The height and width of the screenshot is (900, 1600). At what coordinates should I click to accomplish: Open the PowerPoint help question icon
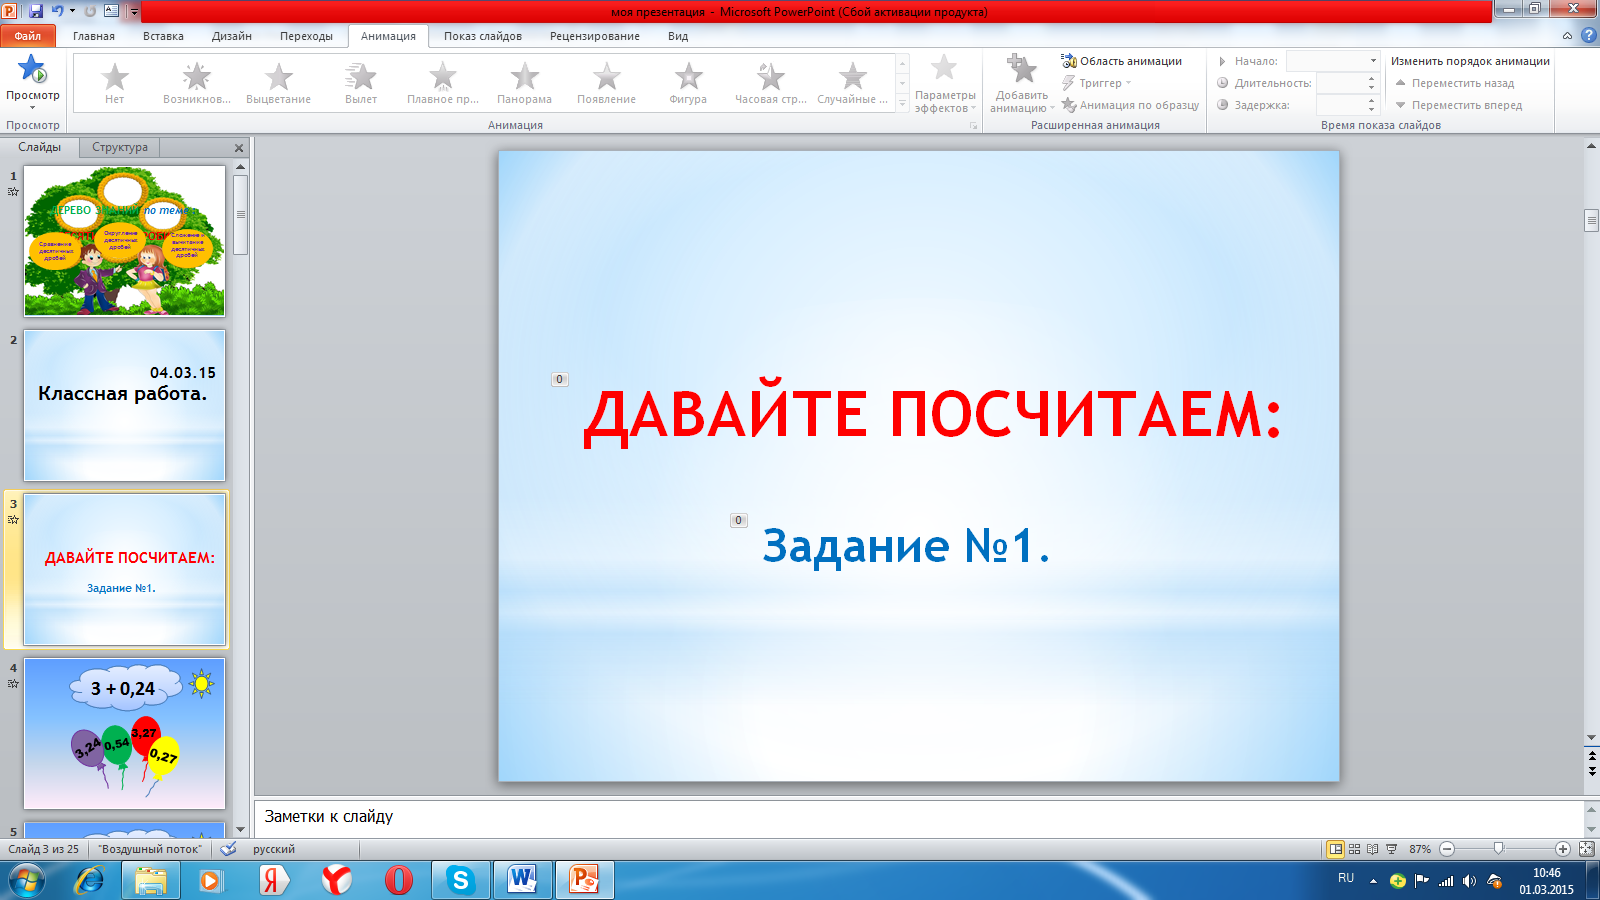pyautogui.click(x=1589, y=35)
